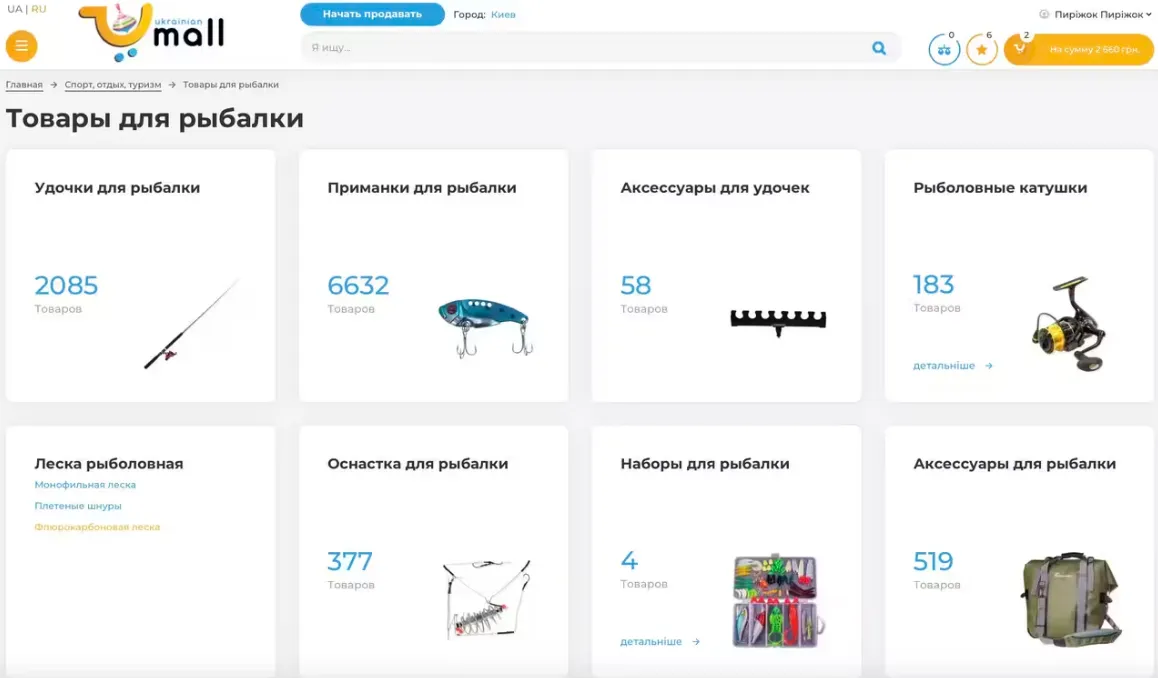
Task: Click the green fishing bag image
Action: tap(1071, 598)
